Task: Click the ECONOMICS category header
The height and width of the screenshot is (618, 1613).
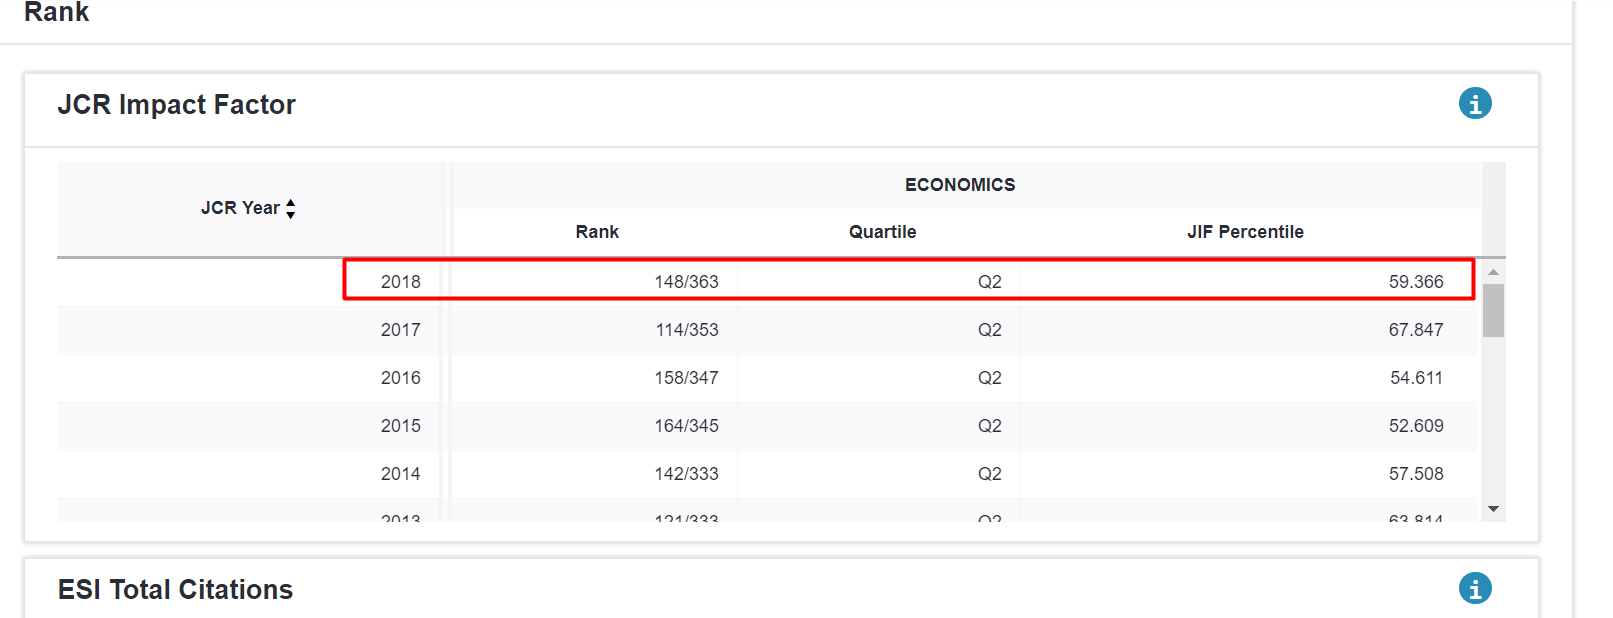Action: [x=960, y=185]
